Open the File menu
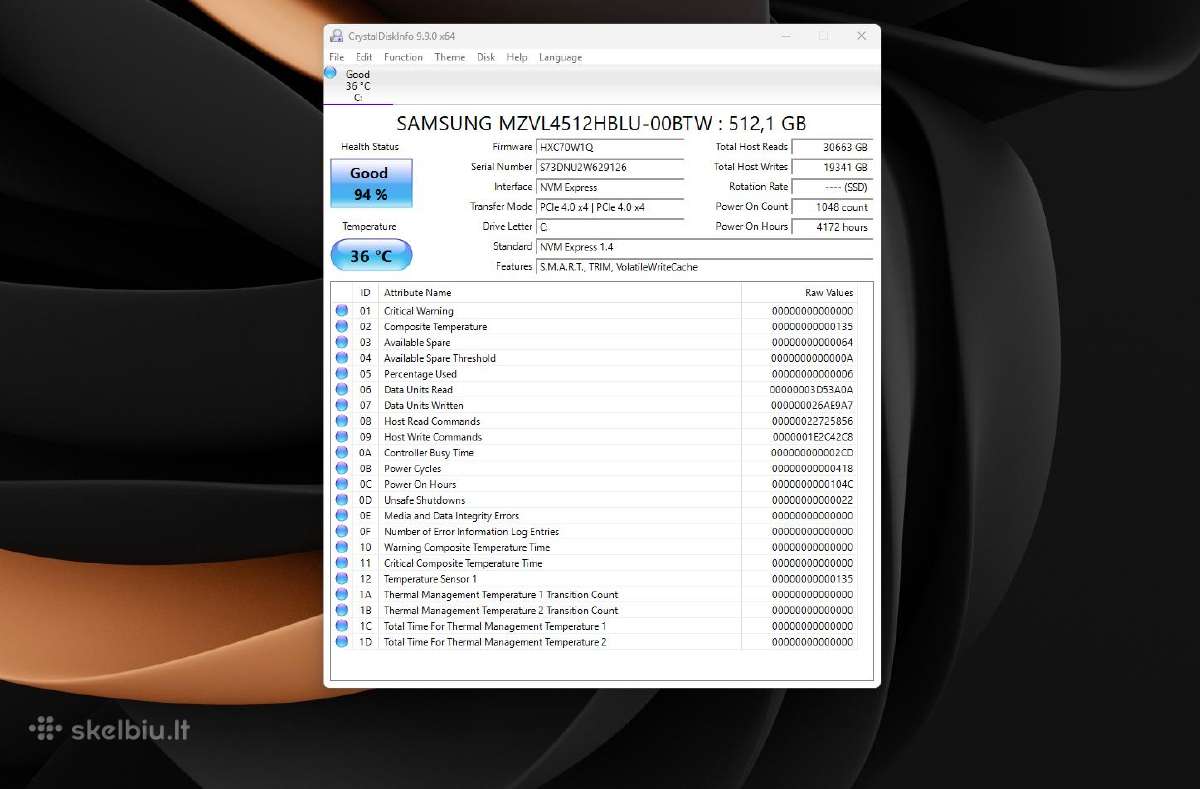Screen dimensions: 1200x789 pos(336,57)
